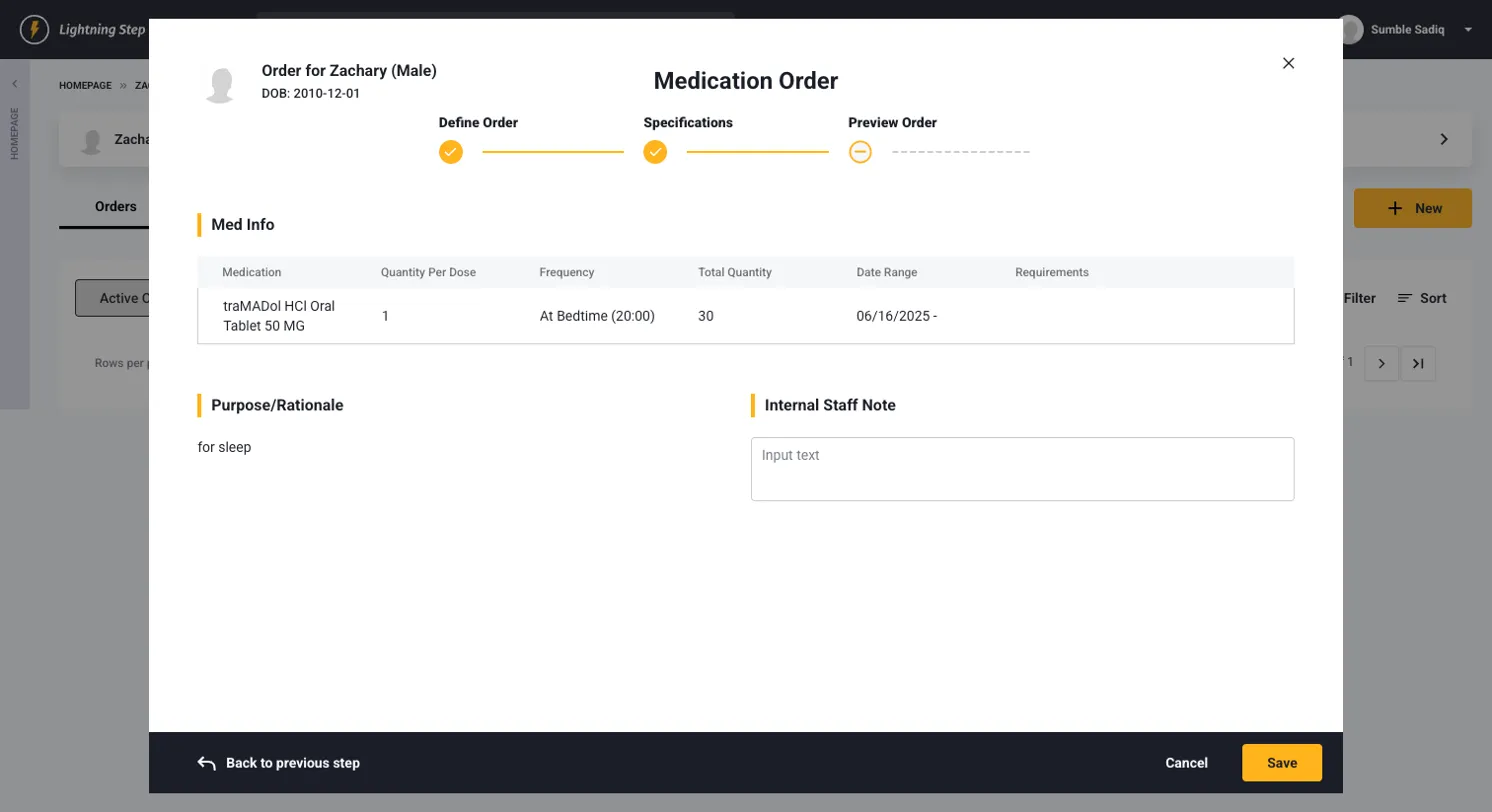
Task: Click the Lightning Step logo
Action: (35, 29)
